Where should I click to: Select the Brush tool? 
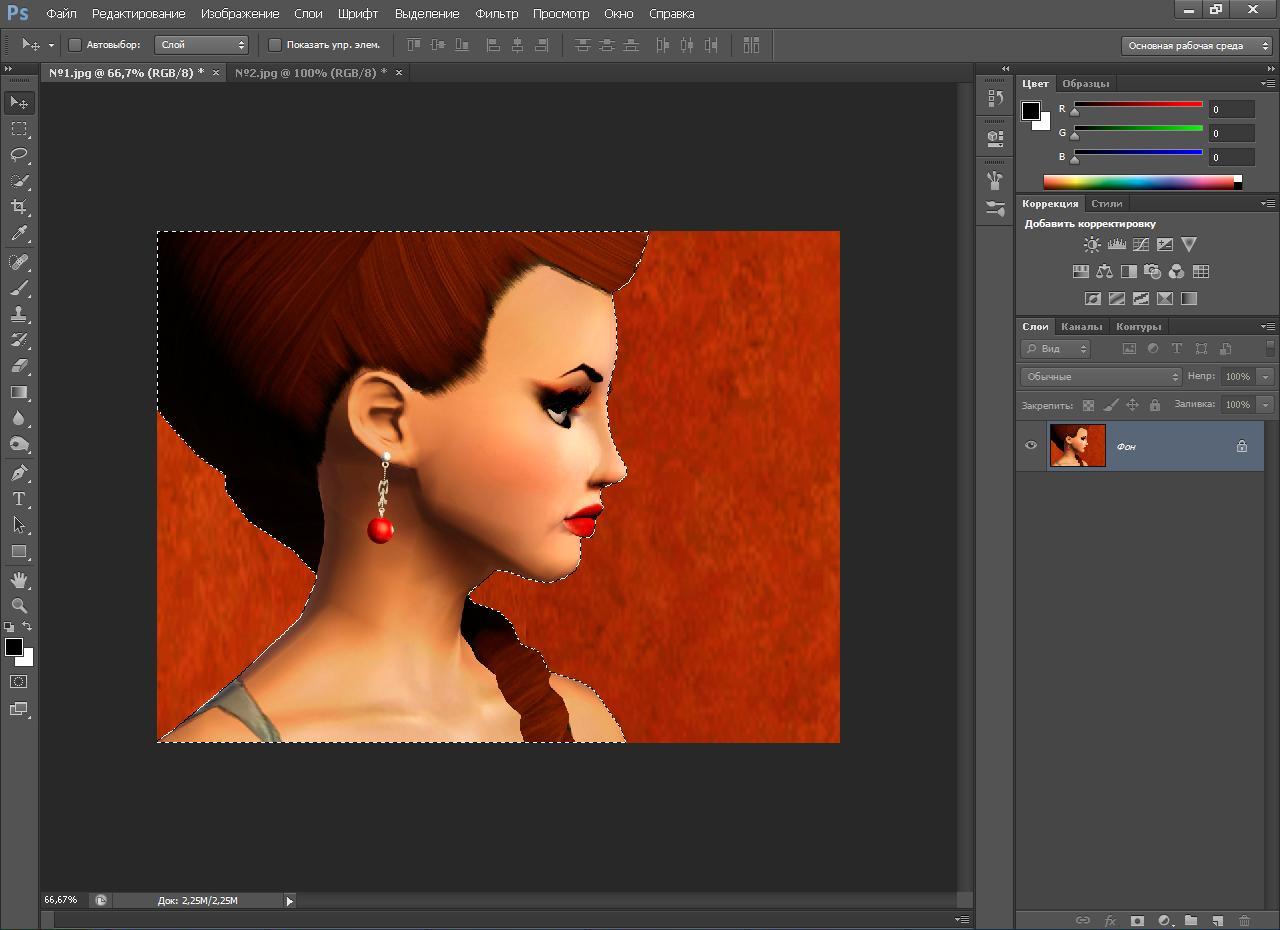coord(19,288)
